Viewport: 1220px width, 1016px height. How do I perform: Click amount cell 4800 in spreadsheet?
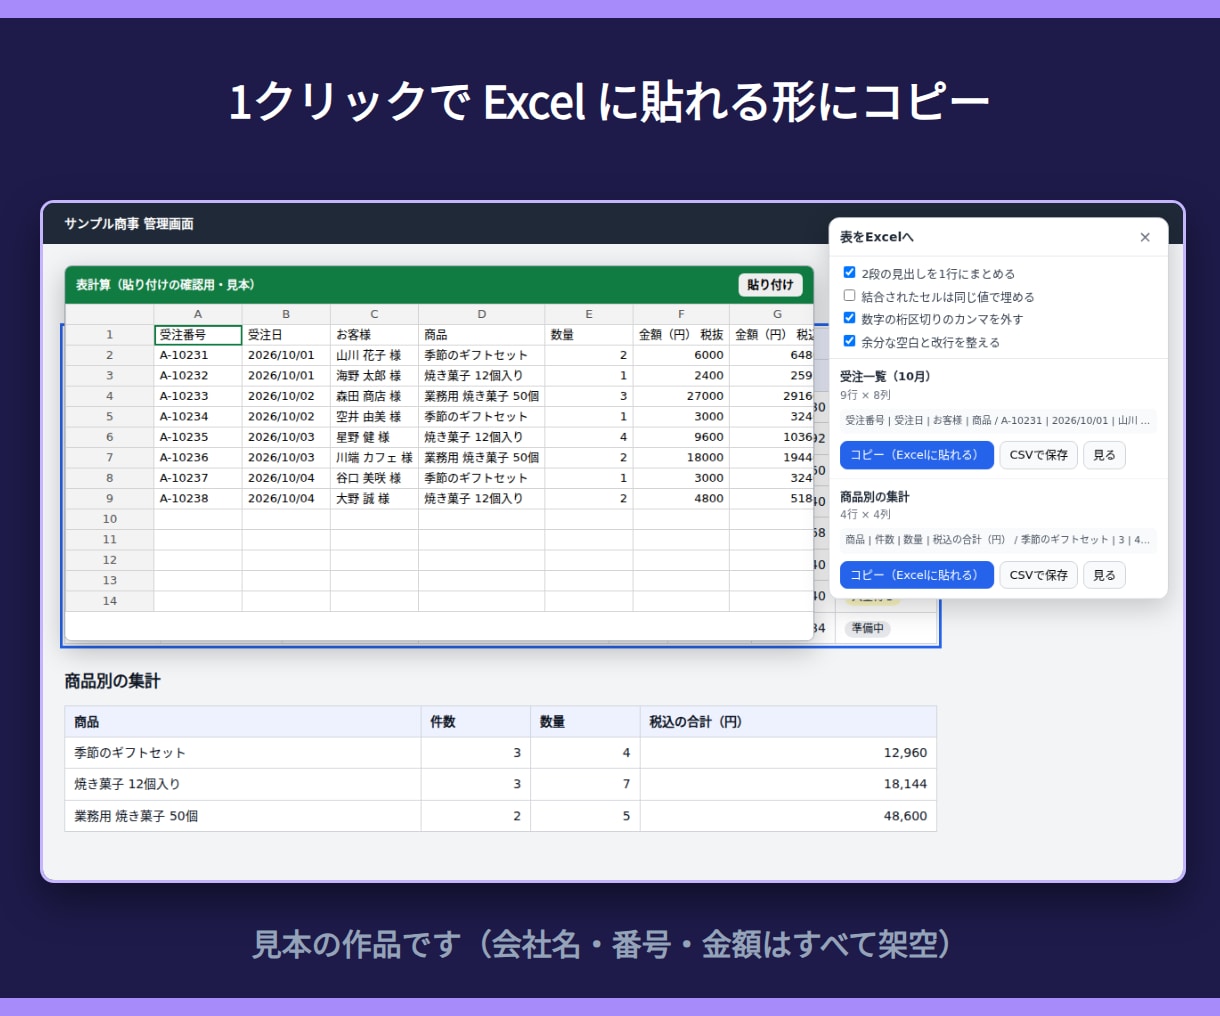click(681, 499)
